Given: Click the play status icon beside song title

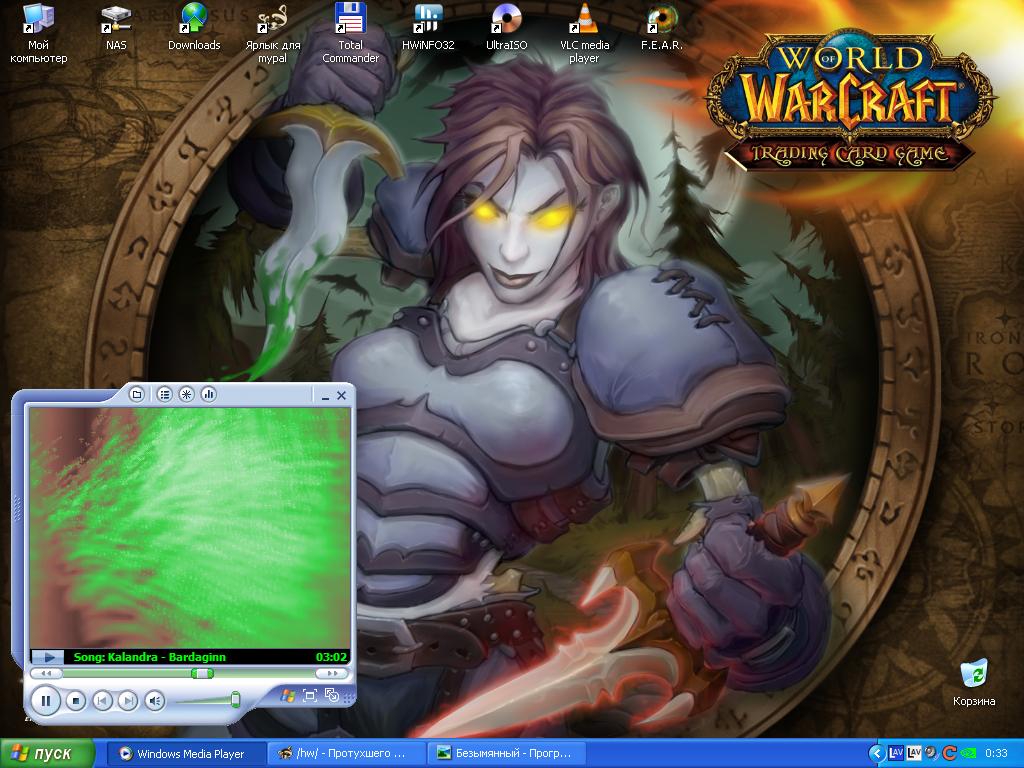Looking at the screenshot, I should [x=48, y=657].
